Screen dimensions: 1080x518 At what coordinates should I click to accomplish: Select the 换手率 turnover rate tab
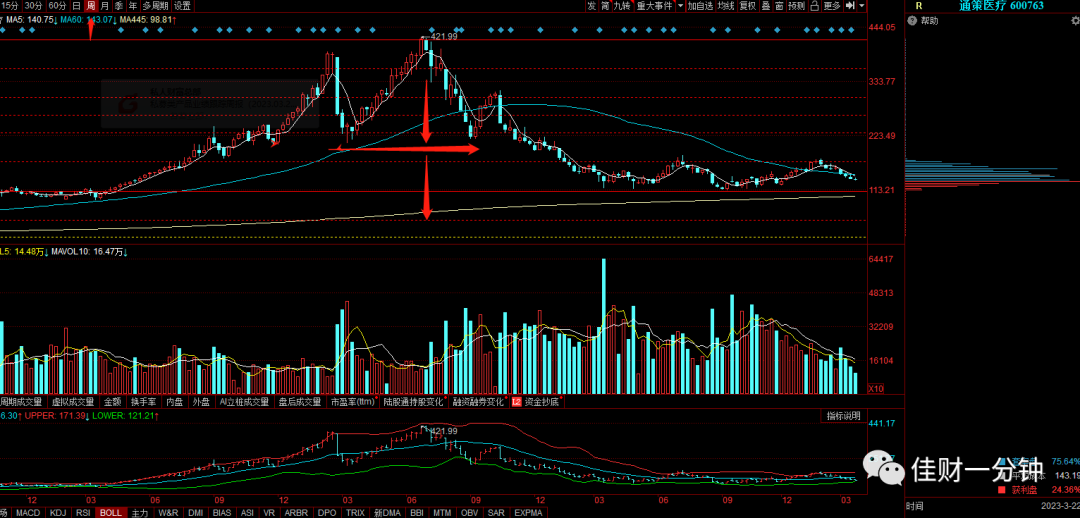[x=143, y=401]
